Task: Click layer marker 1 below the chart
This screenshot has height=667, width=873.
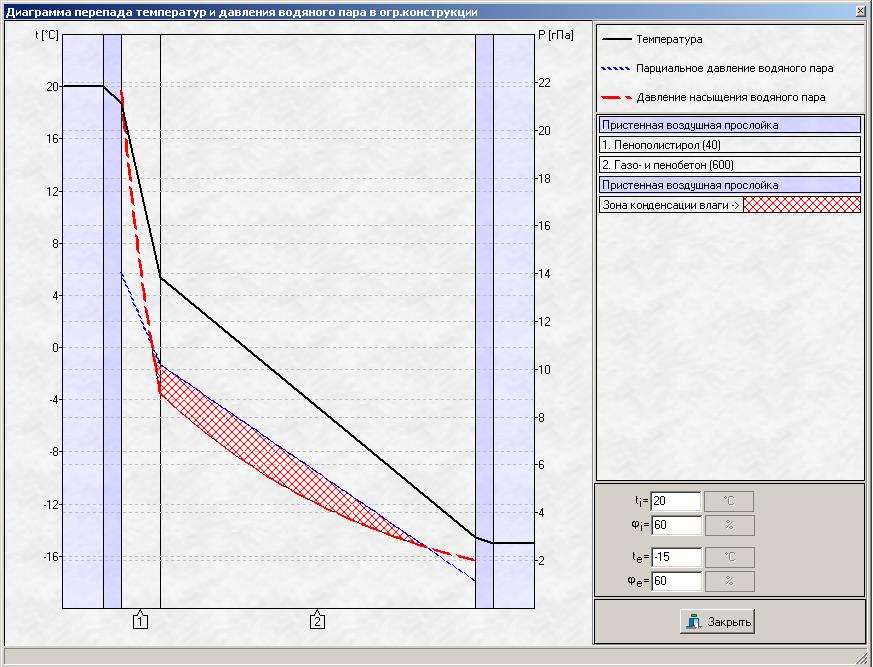Action: 141,621
